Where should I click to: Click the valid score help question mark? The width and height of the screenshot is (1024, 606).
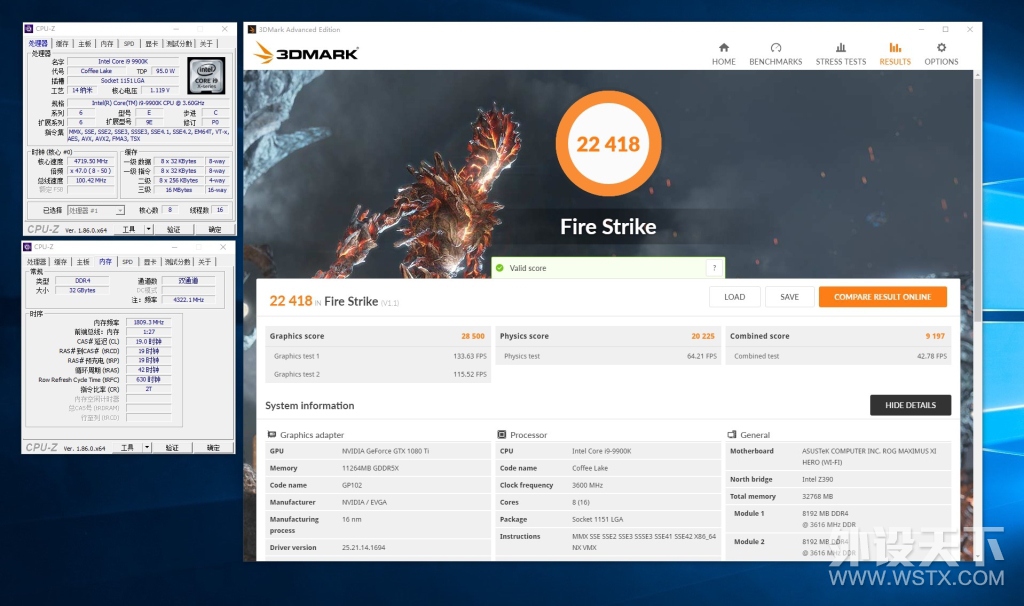click(714, 268)
